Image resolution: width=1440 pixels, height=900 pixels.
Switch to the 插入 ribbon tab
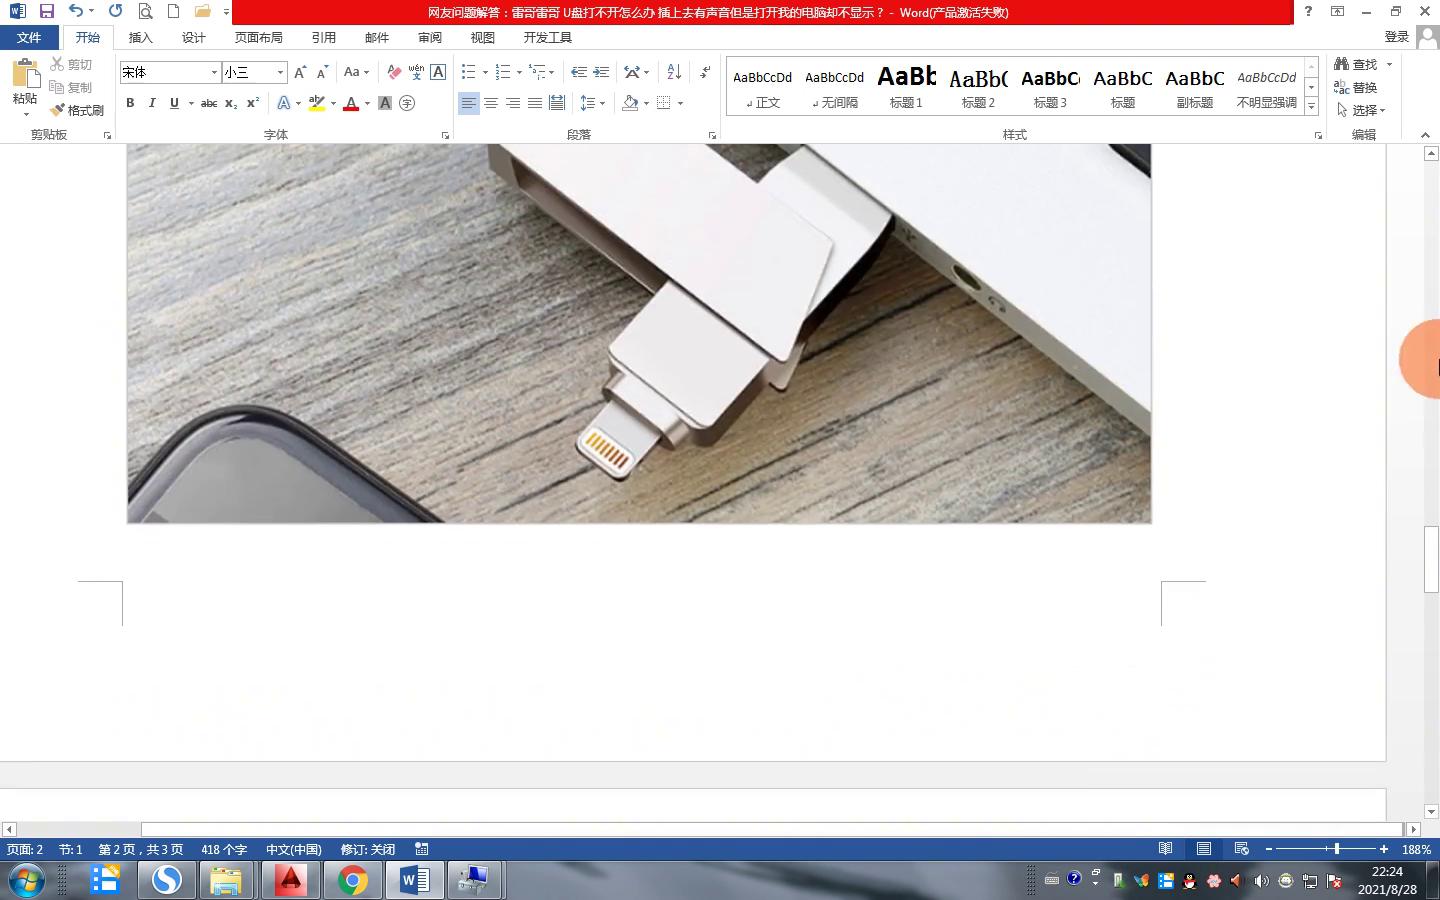(140, 37)
